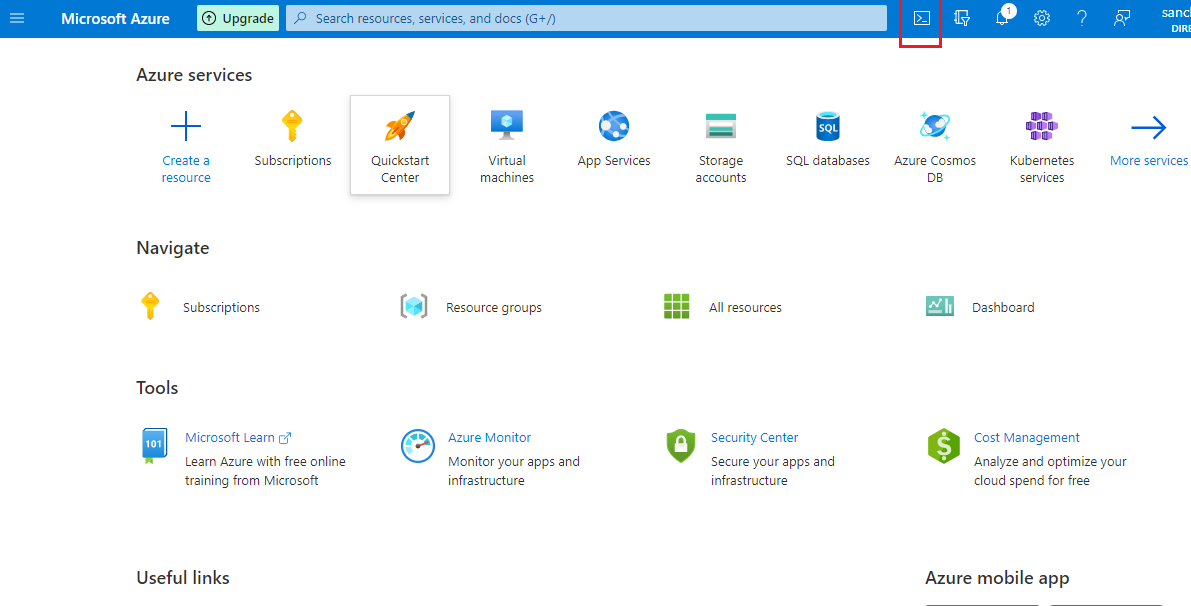The height and width of the screenshot is (606, 1191).
Task: Open the notifications bell
Action: click(1002, 18)
